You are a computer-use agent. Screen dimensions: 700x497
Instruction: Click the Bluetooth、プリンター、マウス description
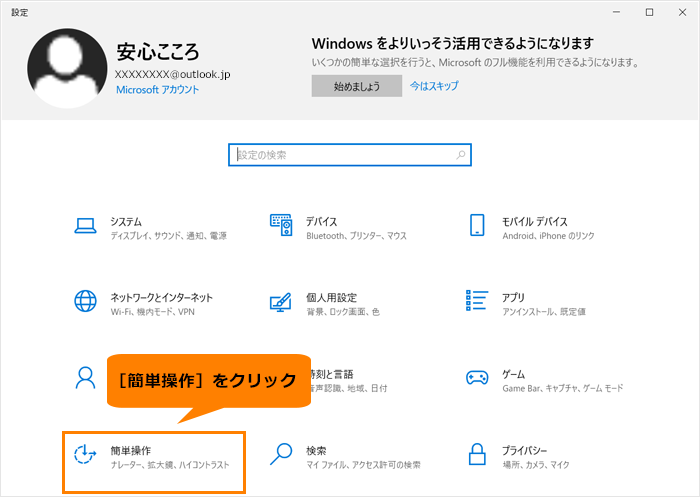(356, 236)
